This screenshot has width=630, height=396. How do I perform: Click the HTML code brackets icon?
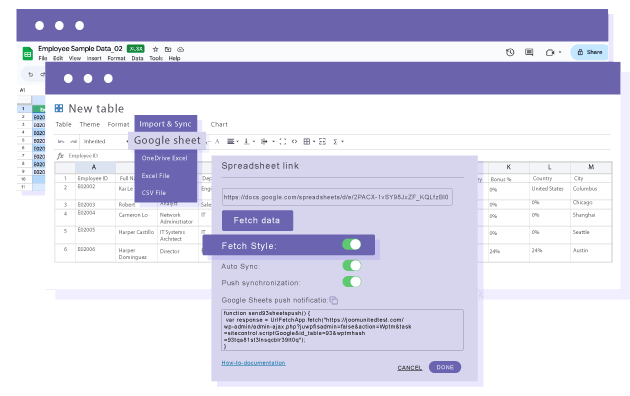(295, 141)
